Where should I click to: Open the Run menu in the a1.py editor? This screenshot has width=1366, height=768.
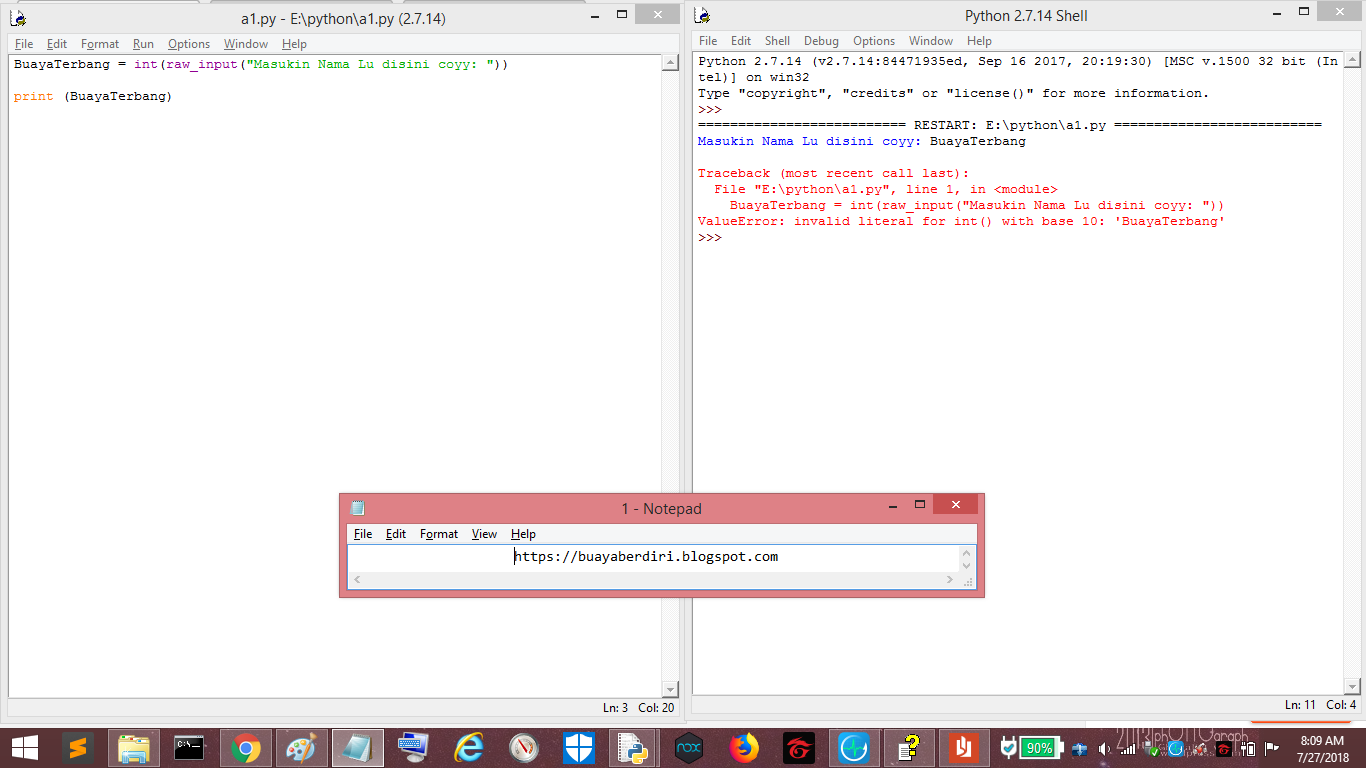point(143,44)
